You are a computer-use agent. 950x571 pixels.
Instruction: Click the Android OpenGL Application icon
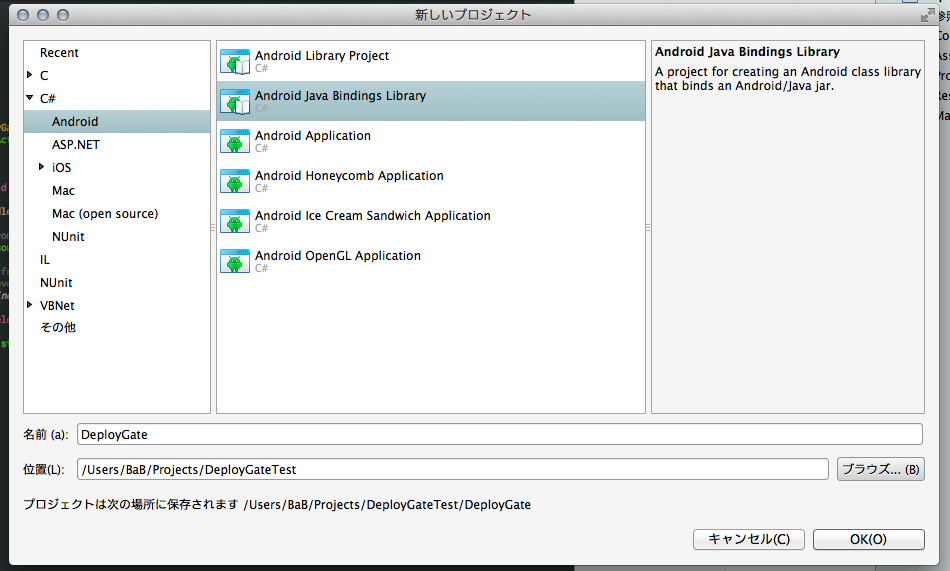coord(235,262)
